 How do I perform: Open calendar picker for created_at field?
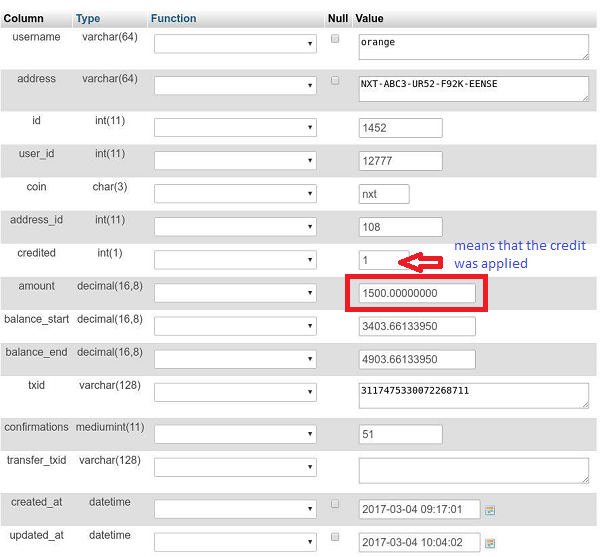point(490,510)
